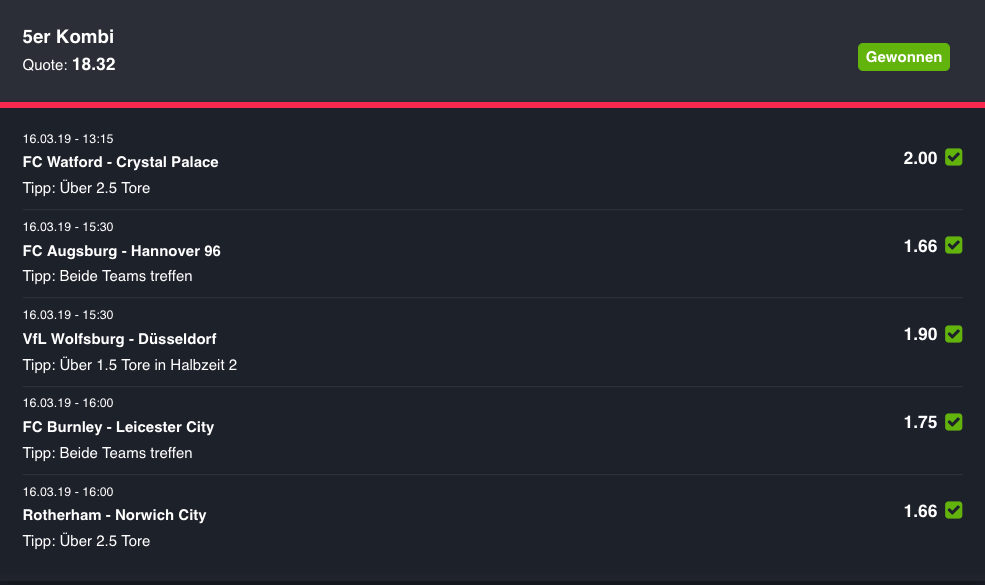Screen dimensions: 985x585
Task: Click Augsburg tip Beide Teams treffen
Action: click(x=107, y=276)
